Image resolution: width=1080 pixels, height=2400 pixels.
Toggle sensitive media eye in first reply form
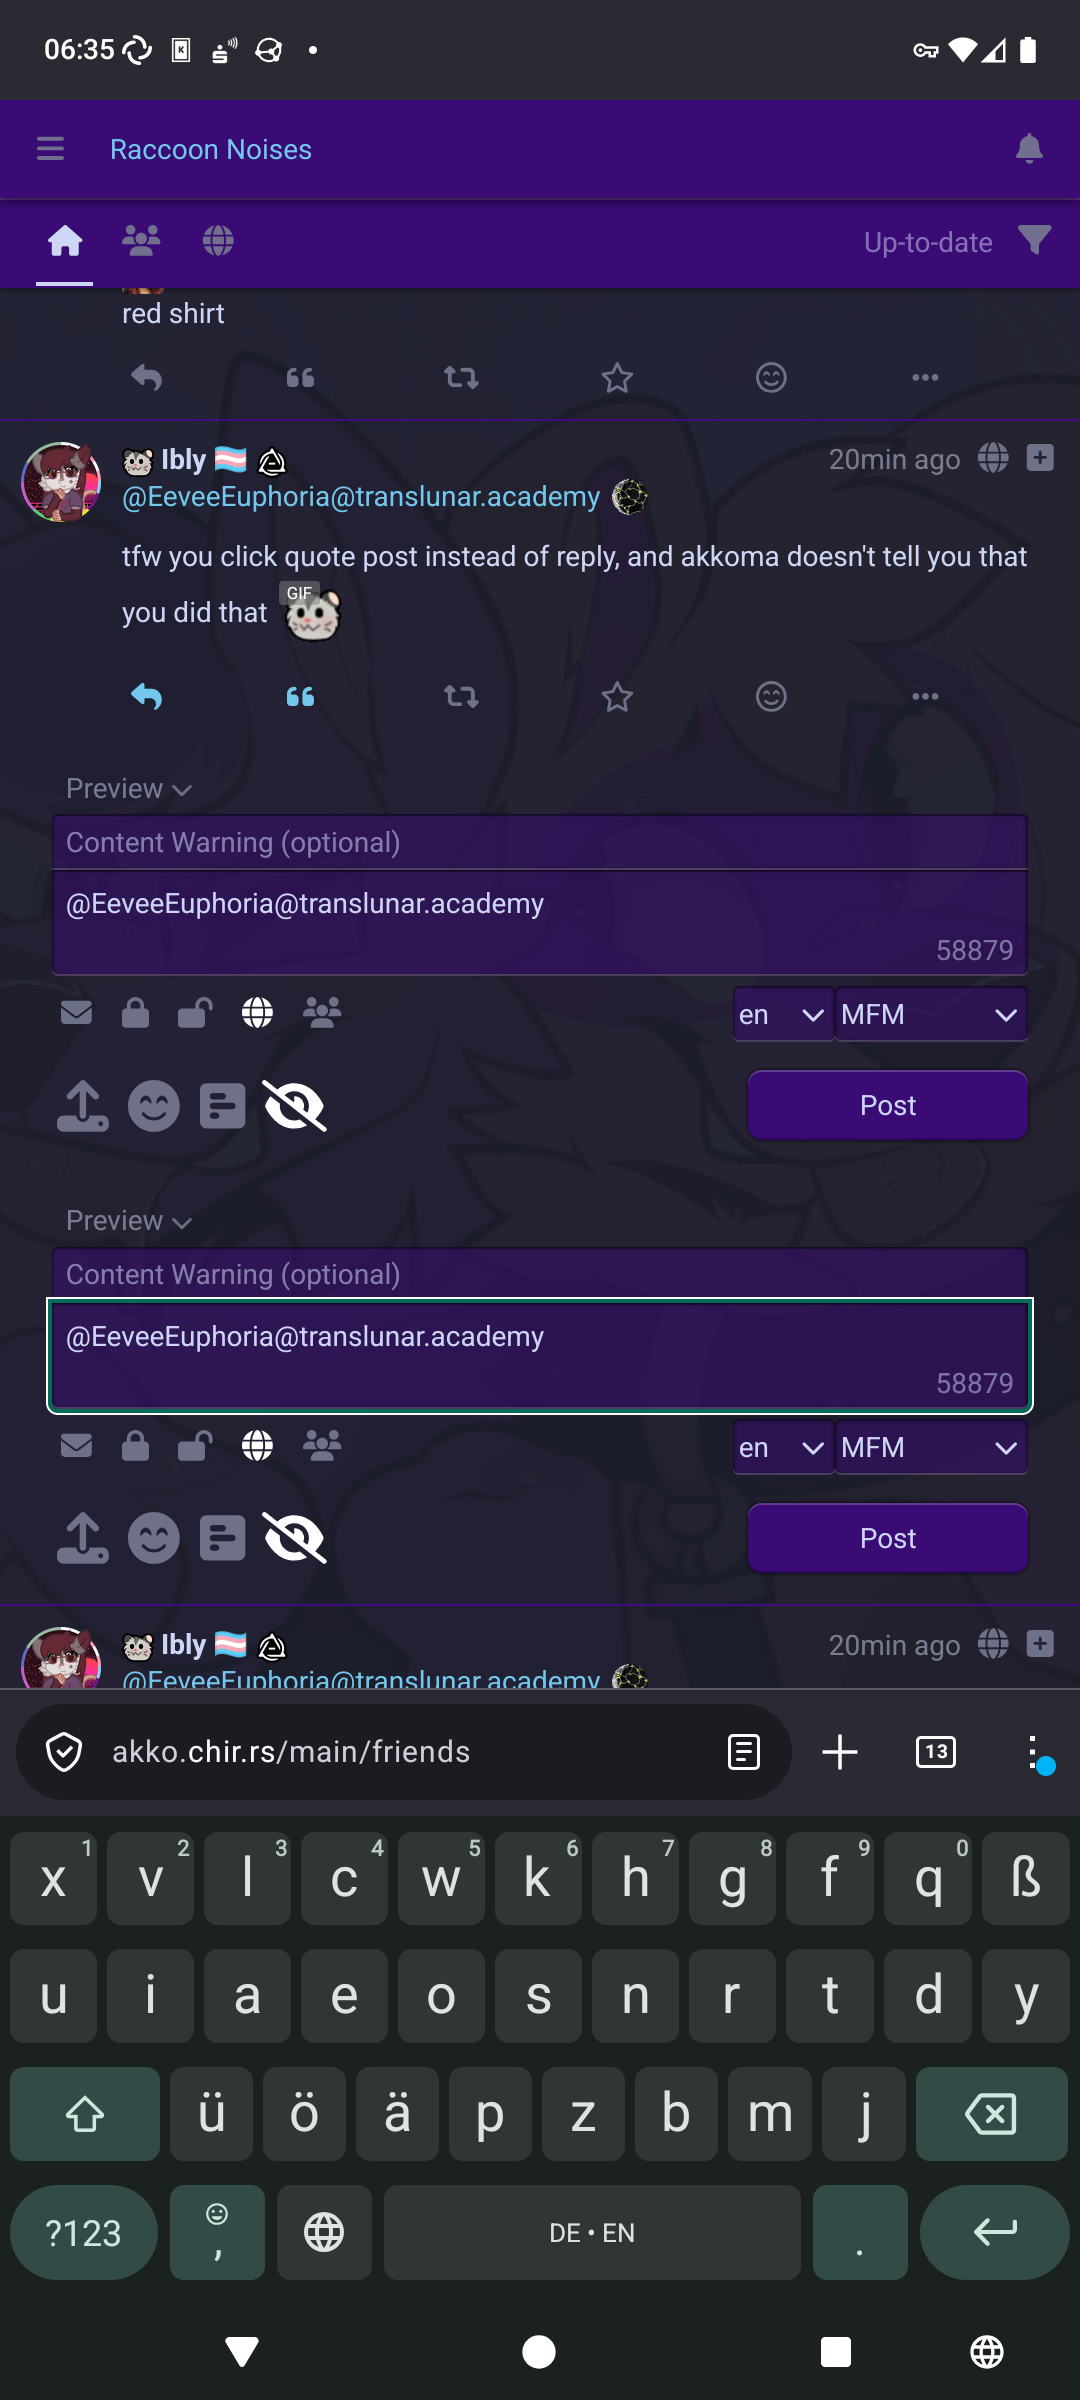(295, 1106)
